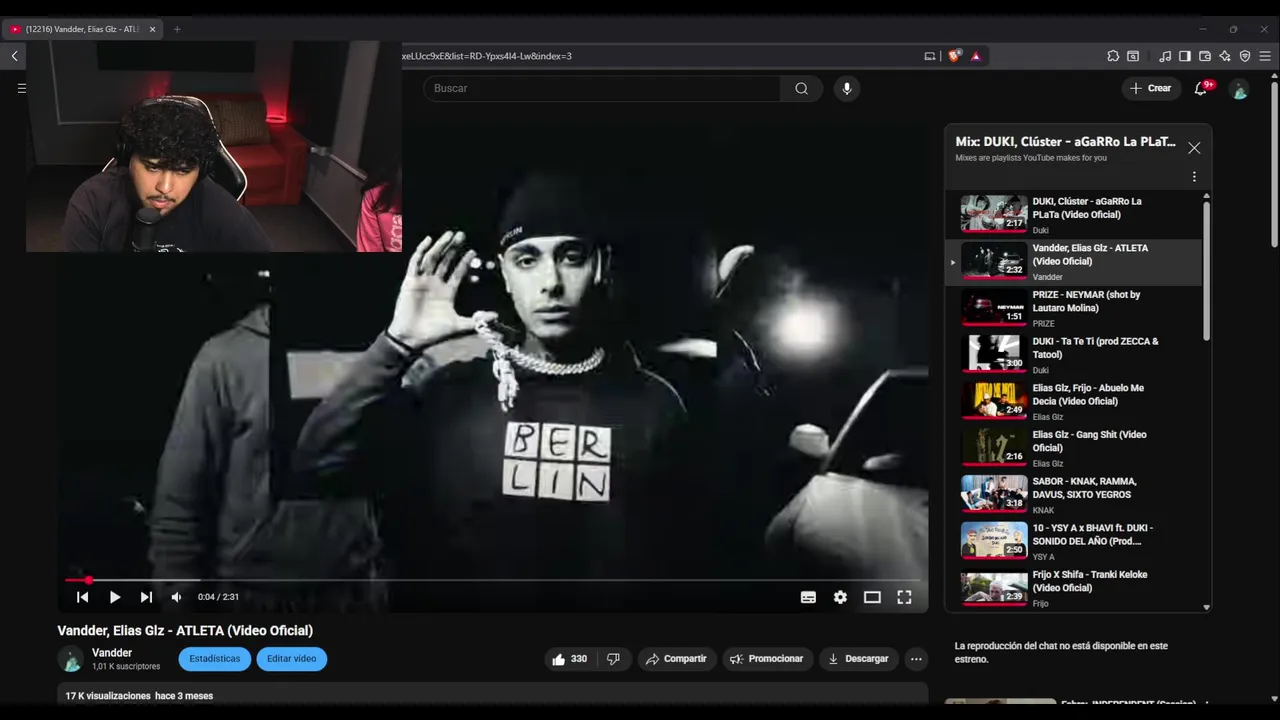Viewport: 1280px width, 720px height.
Task: Open the account avatar menu
Action: 1240,89
